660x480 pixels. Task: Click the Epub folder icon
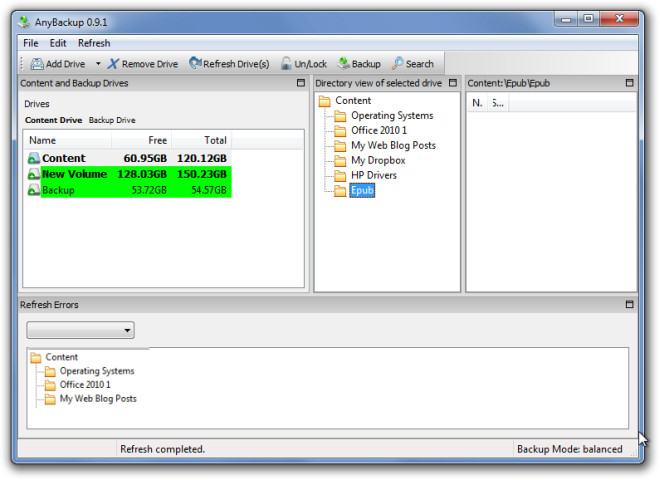coord(340,191)
